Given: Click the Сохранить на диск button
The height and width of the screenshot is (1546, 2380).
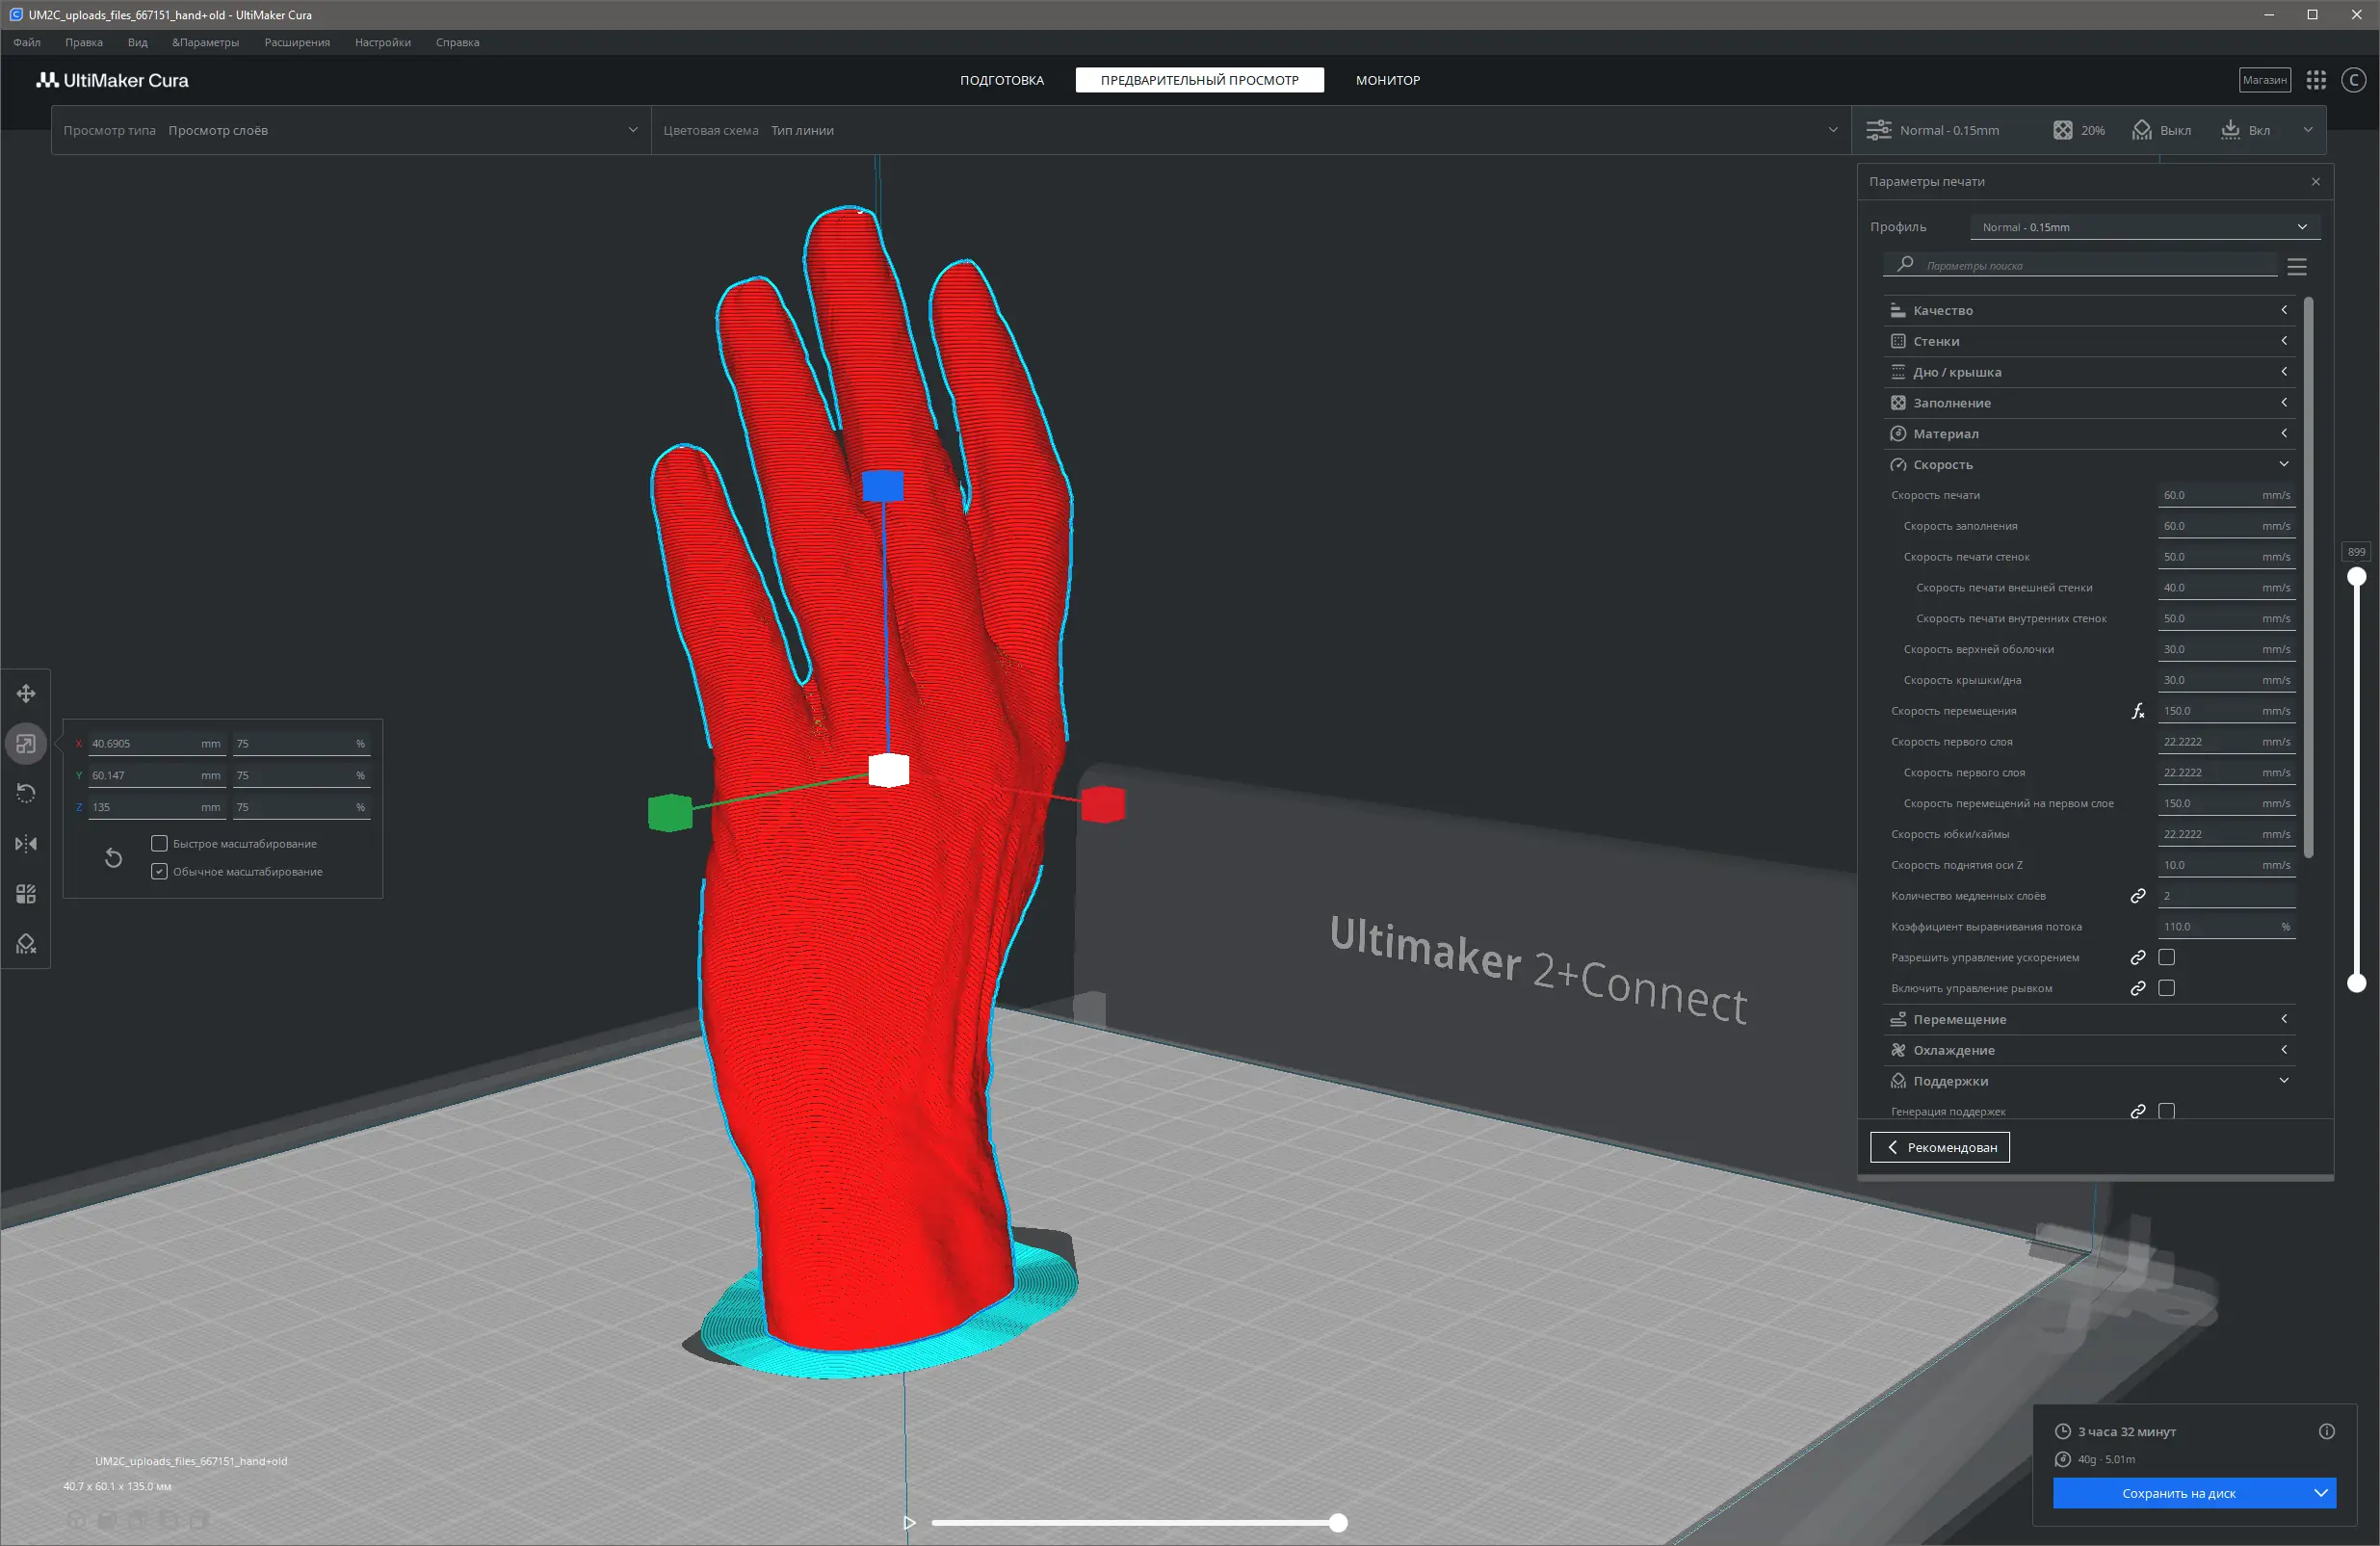Looking at the screenshot, I should pyautogui.click(x=2178, y=1493).
